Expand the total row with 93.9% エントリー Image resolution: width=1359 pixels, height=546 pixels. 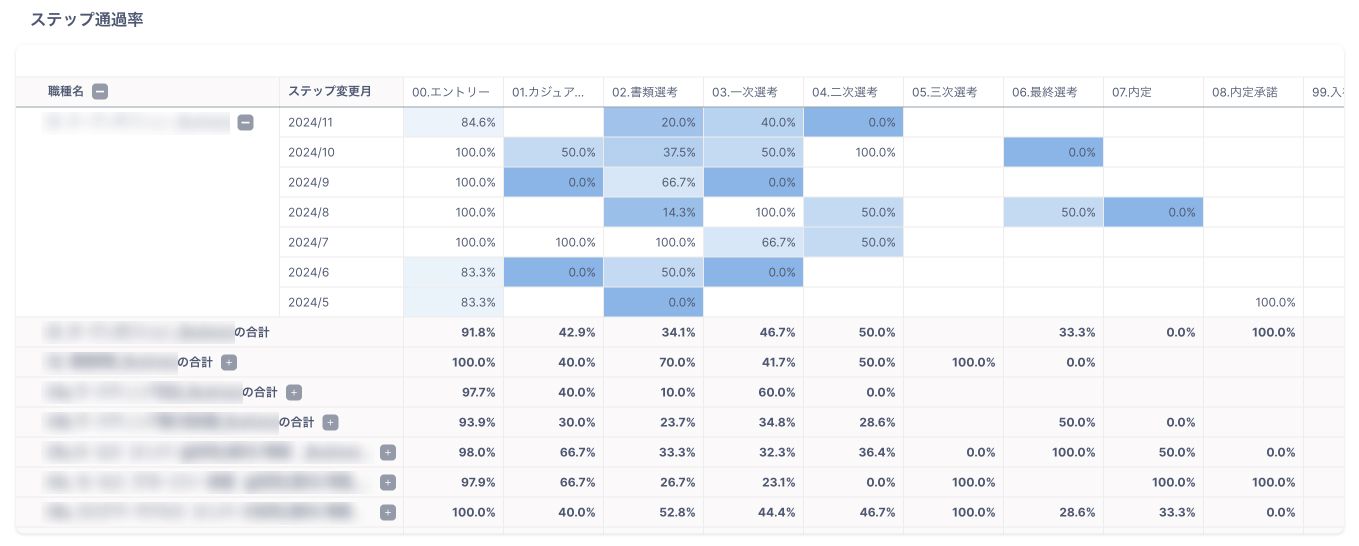[x=331, y=422]
